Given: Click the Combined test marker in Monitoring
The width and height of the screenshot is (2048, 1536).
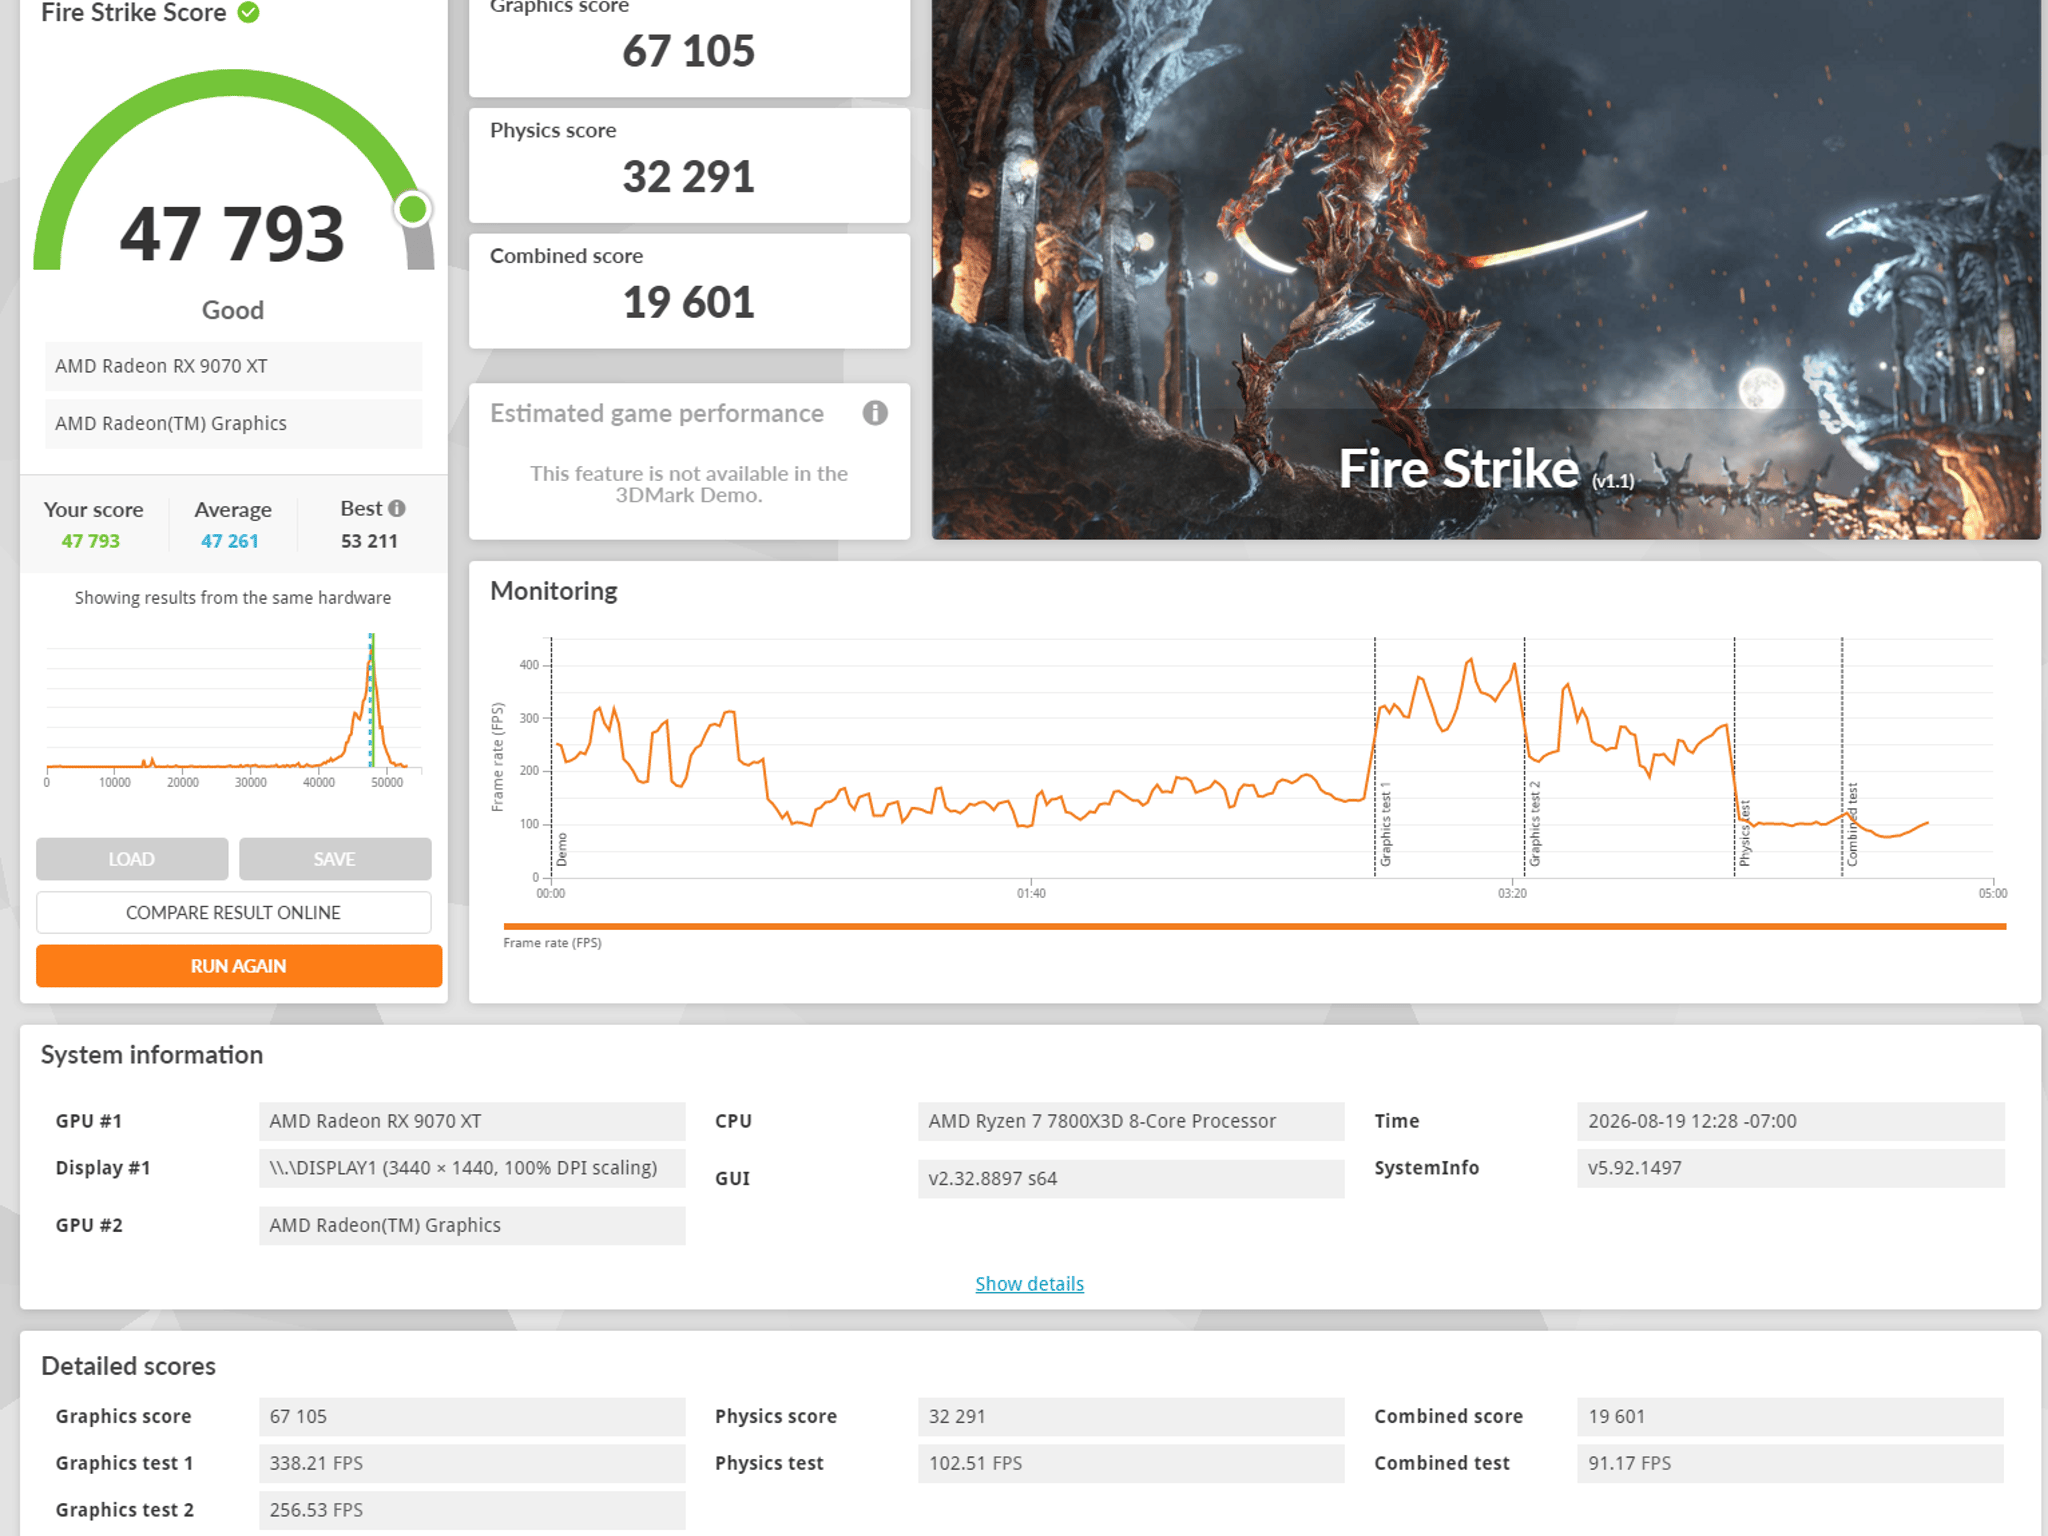Looking at the screenshot, I should [1852, 824].
